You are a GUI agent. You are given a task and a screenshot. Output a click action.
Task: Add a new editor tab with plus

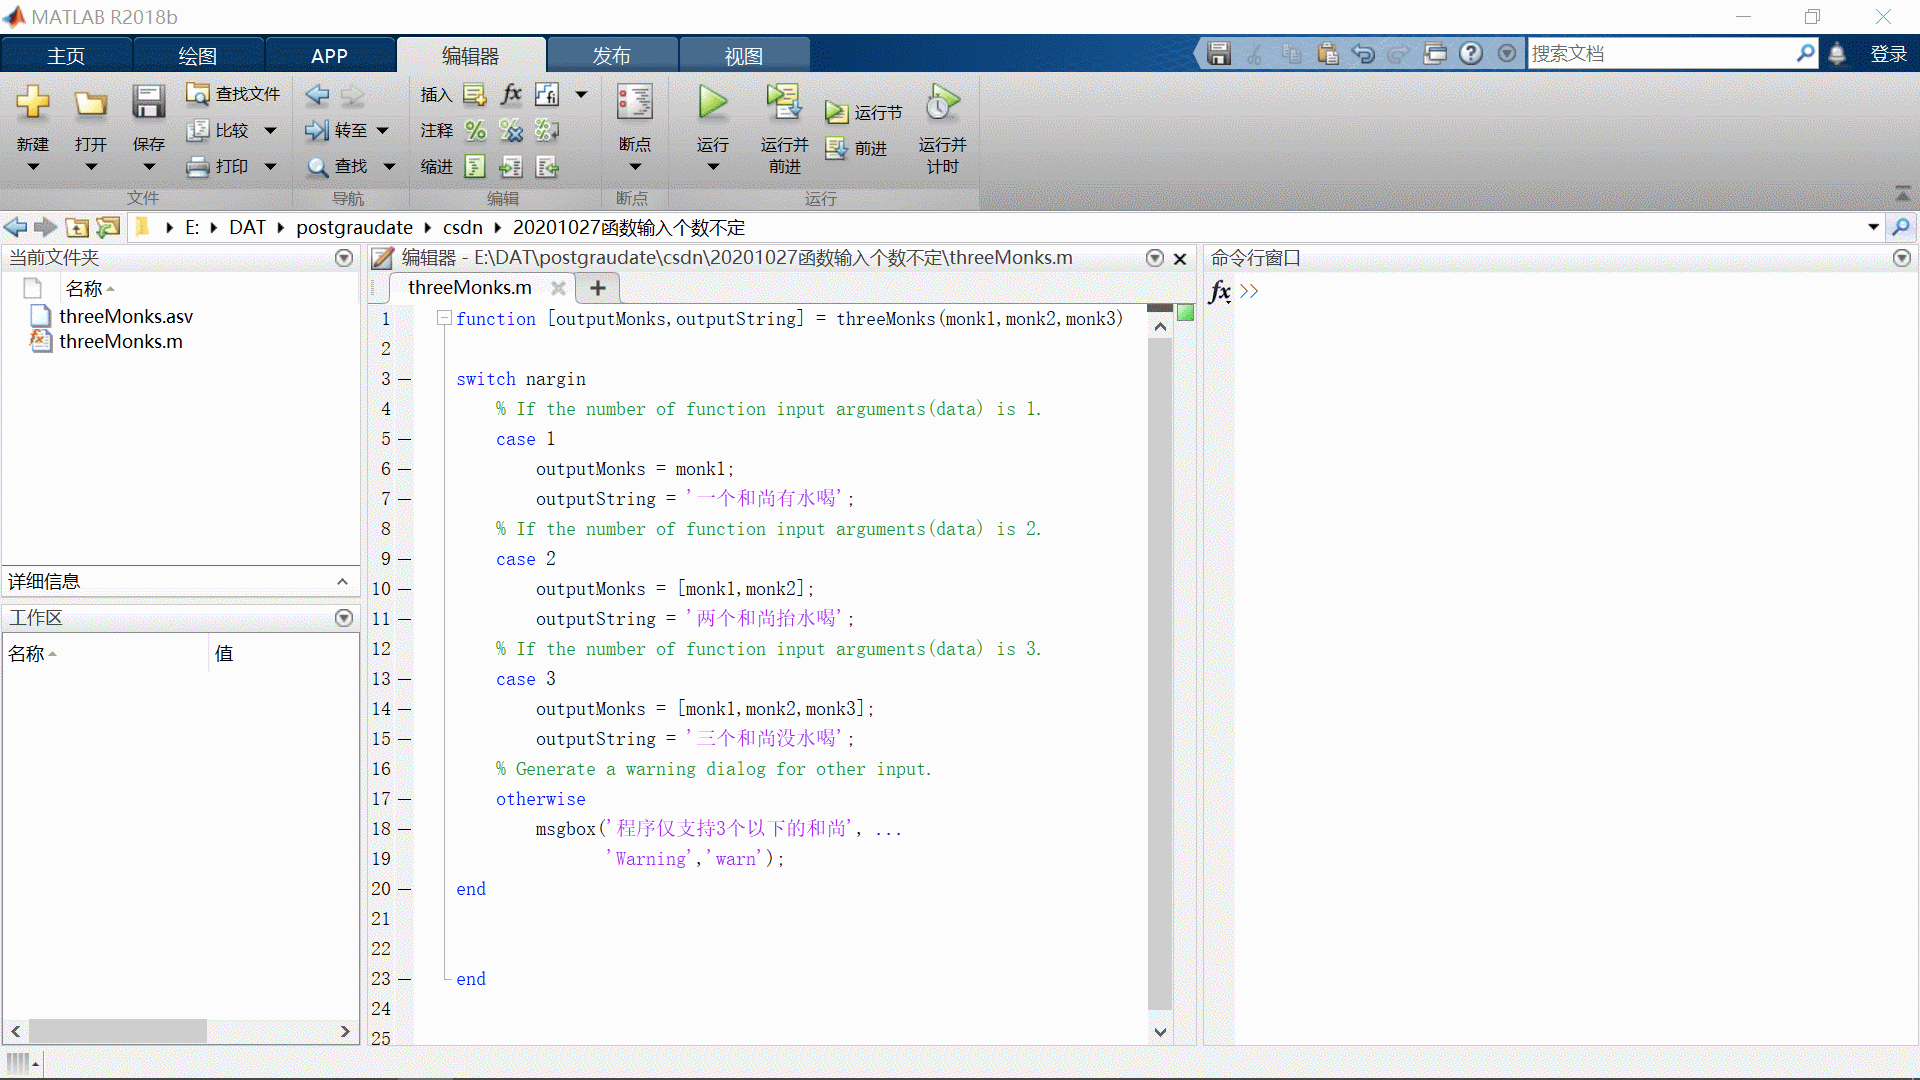coord(598,288)
